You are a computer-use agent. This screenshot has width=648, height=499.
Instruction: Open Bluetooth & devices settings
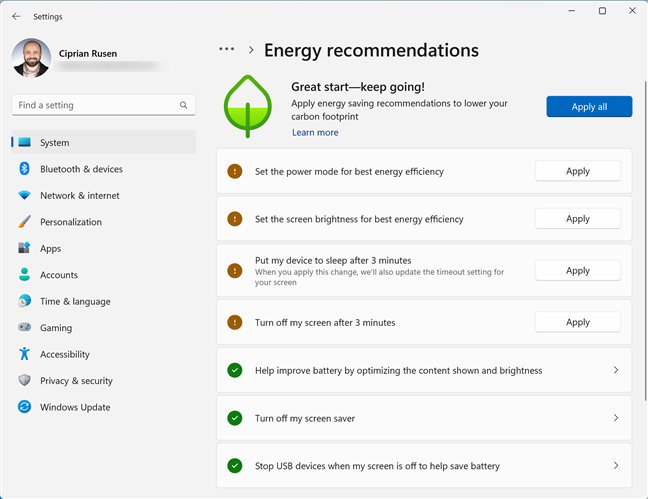103,169
